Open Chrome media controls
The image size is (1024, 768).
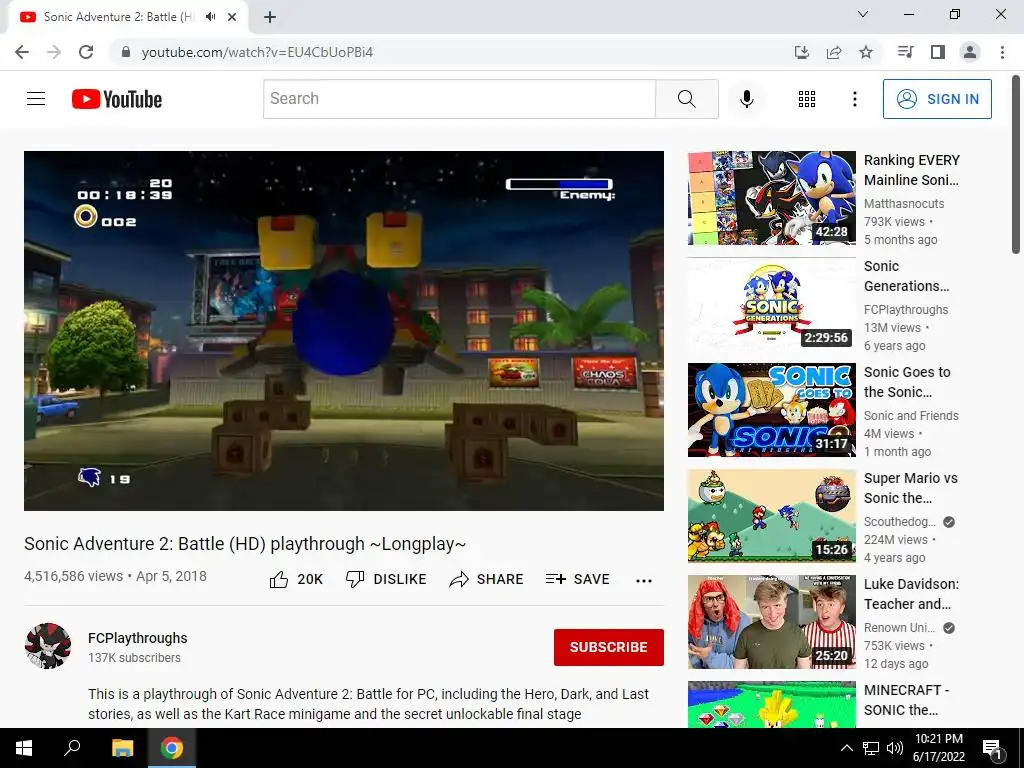coord(905,52)
